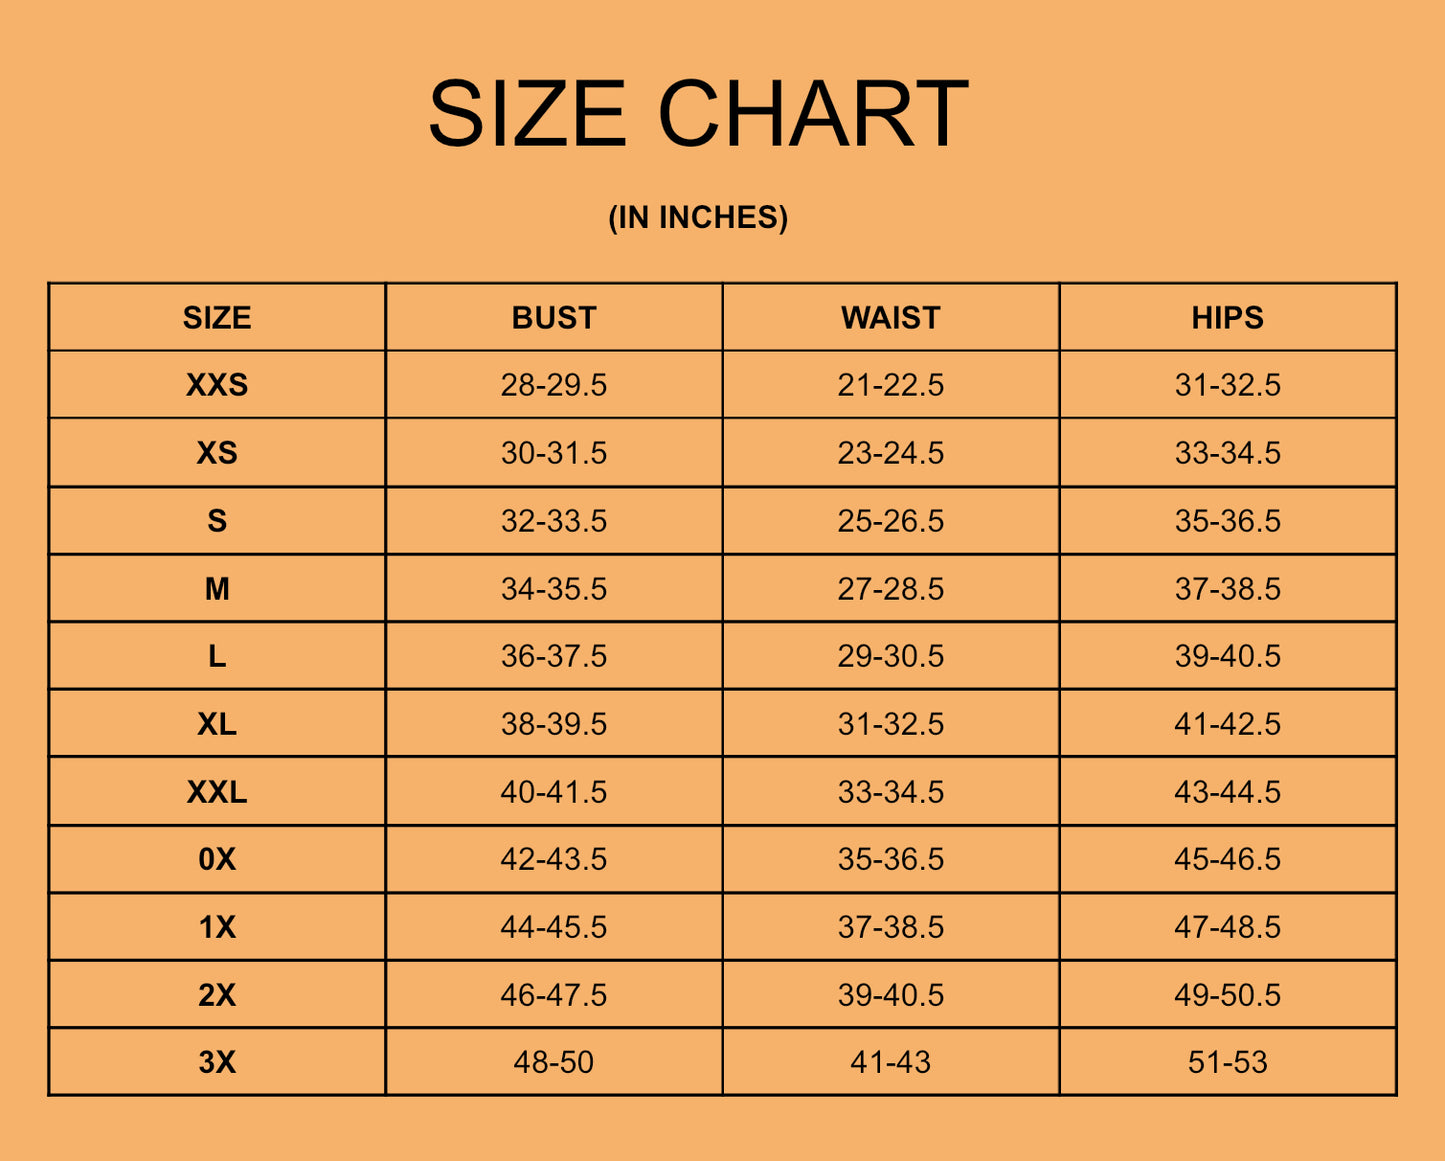Select the SIZE column header
Viewport: 1445px width, 1161px height.
pyautogui.click(x=217, y=318)
